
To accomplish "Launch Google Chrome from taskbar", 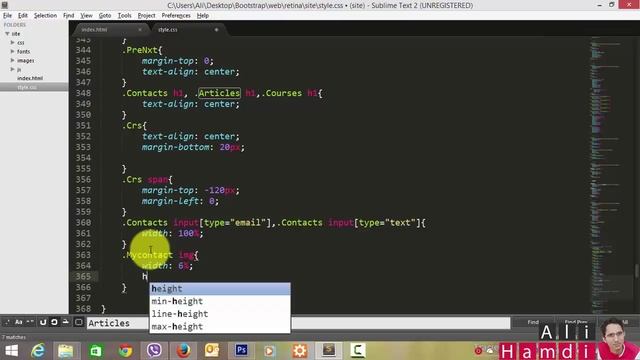I will [x=125, y=351].
